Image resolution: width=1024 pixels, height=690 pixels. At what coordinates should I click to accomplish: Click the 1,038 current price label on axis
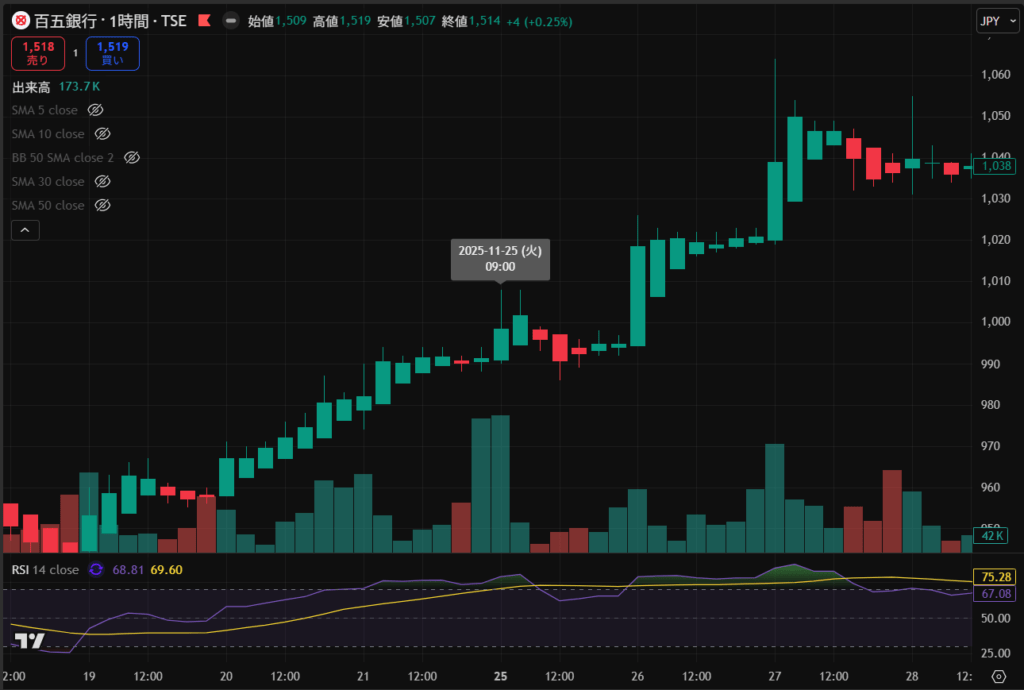(x=996, y=167)
